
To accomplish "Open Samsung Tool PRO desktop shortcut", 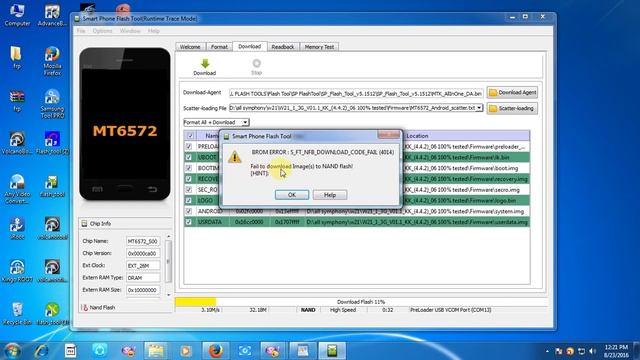I will tap(52, 104).
